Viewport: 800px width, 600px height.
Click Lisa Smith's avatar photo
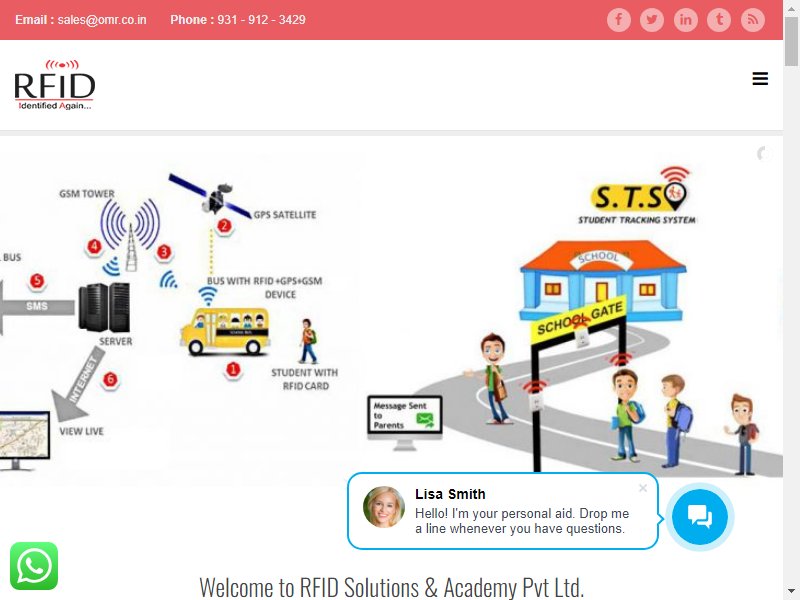click(384, 507)
